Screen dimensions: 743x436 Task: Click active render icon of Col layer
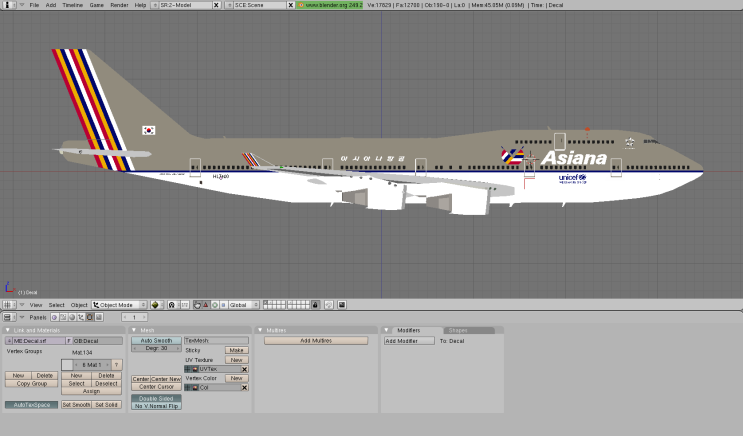(x=195, y=388)
